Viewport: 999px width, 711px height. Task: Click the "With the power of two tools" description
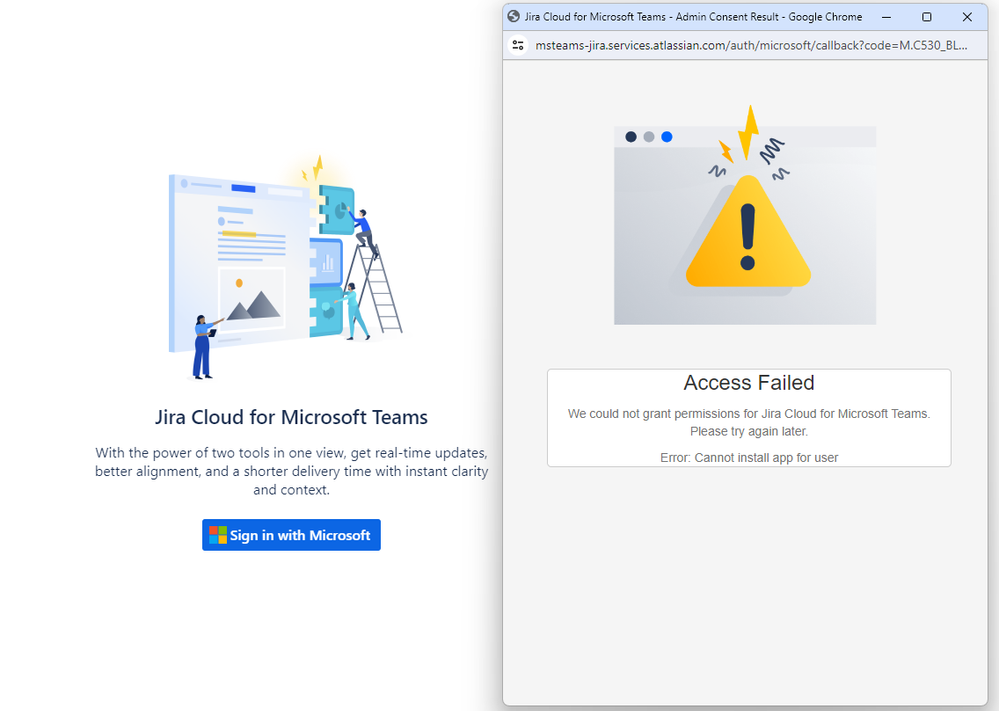tap(291, 471)
